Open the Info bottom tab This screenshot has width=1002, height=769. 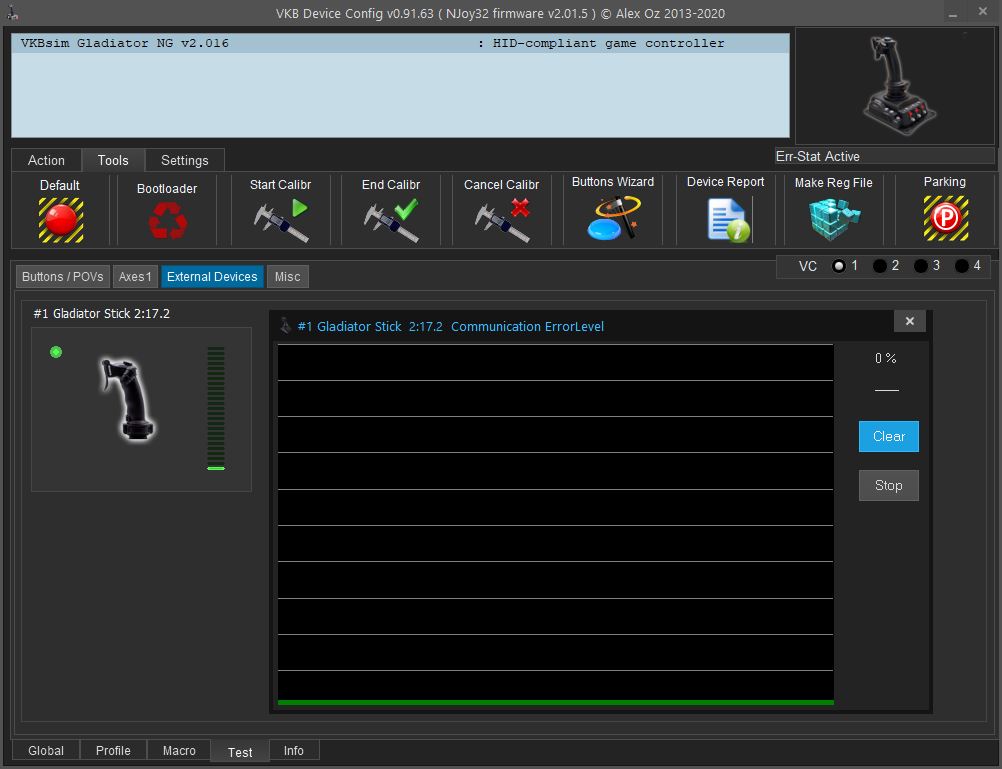point(294,750)
